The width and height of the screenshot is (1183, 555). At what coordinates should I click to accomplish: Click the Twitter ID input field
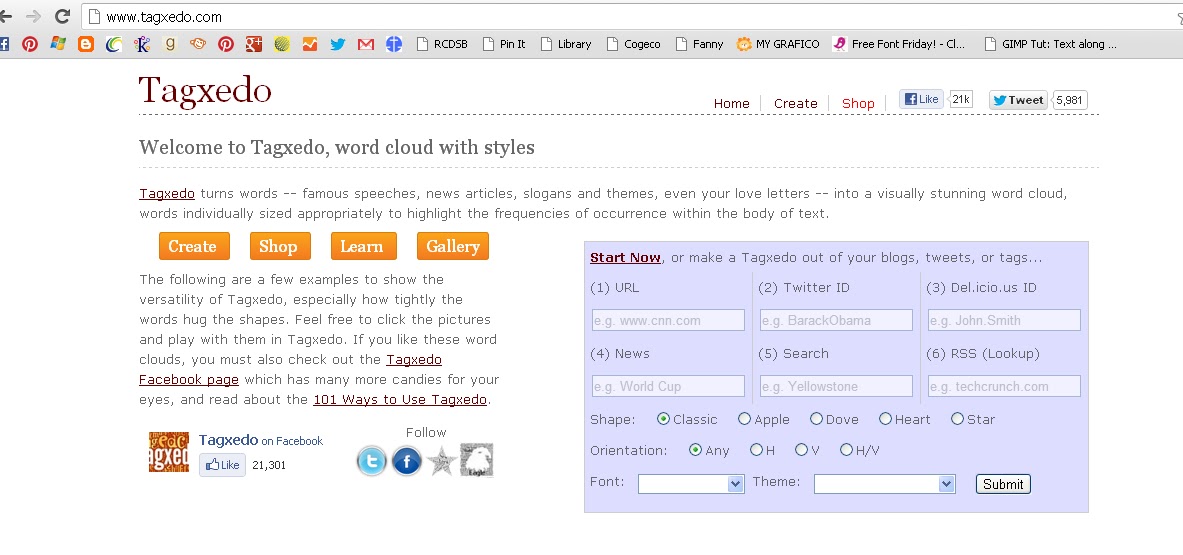[836, 320]
